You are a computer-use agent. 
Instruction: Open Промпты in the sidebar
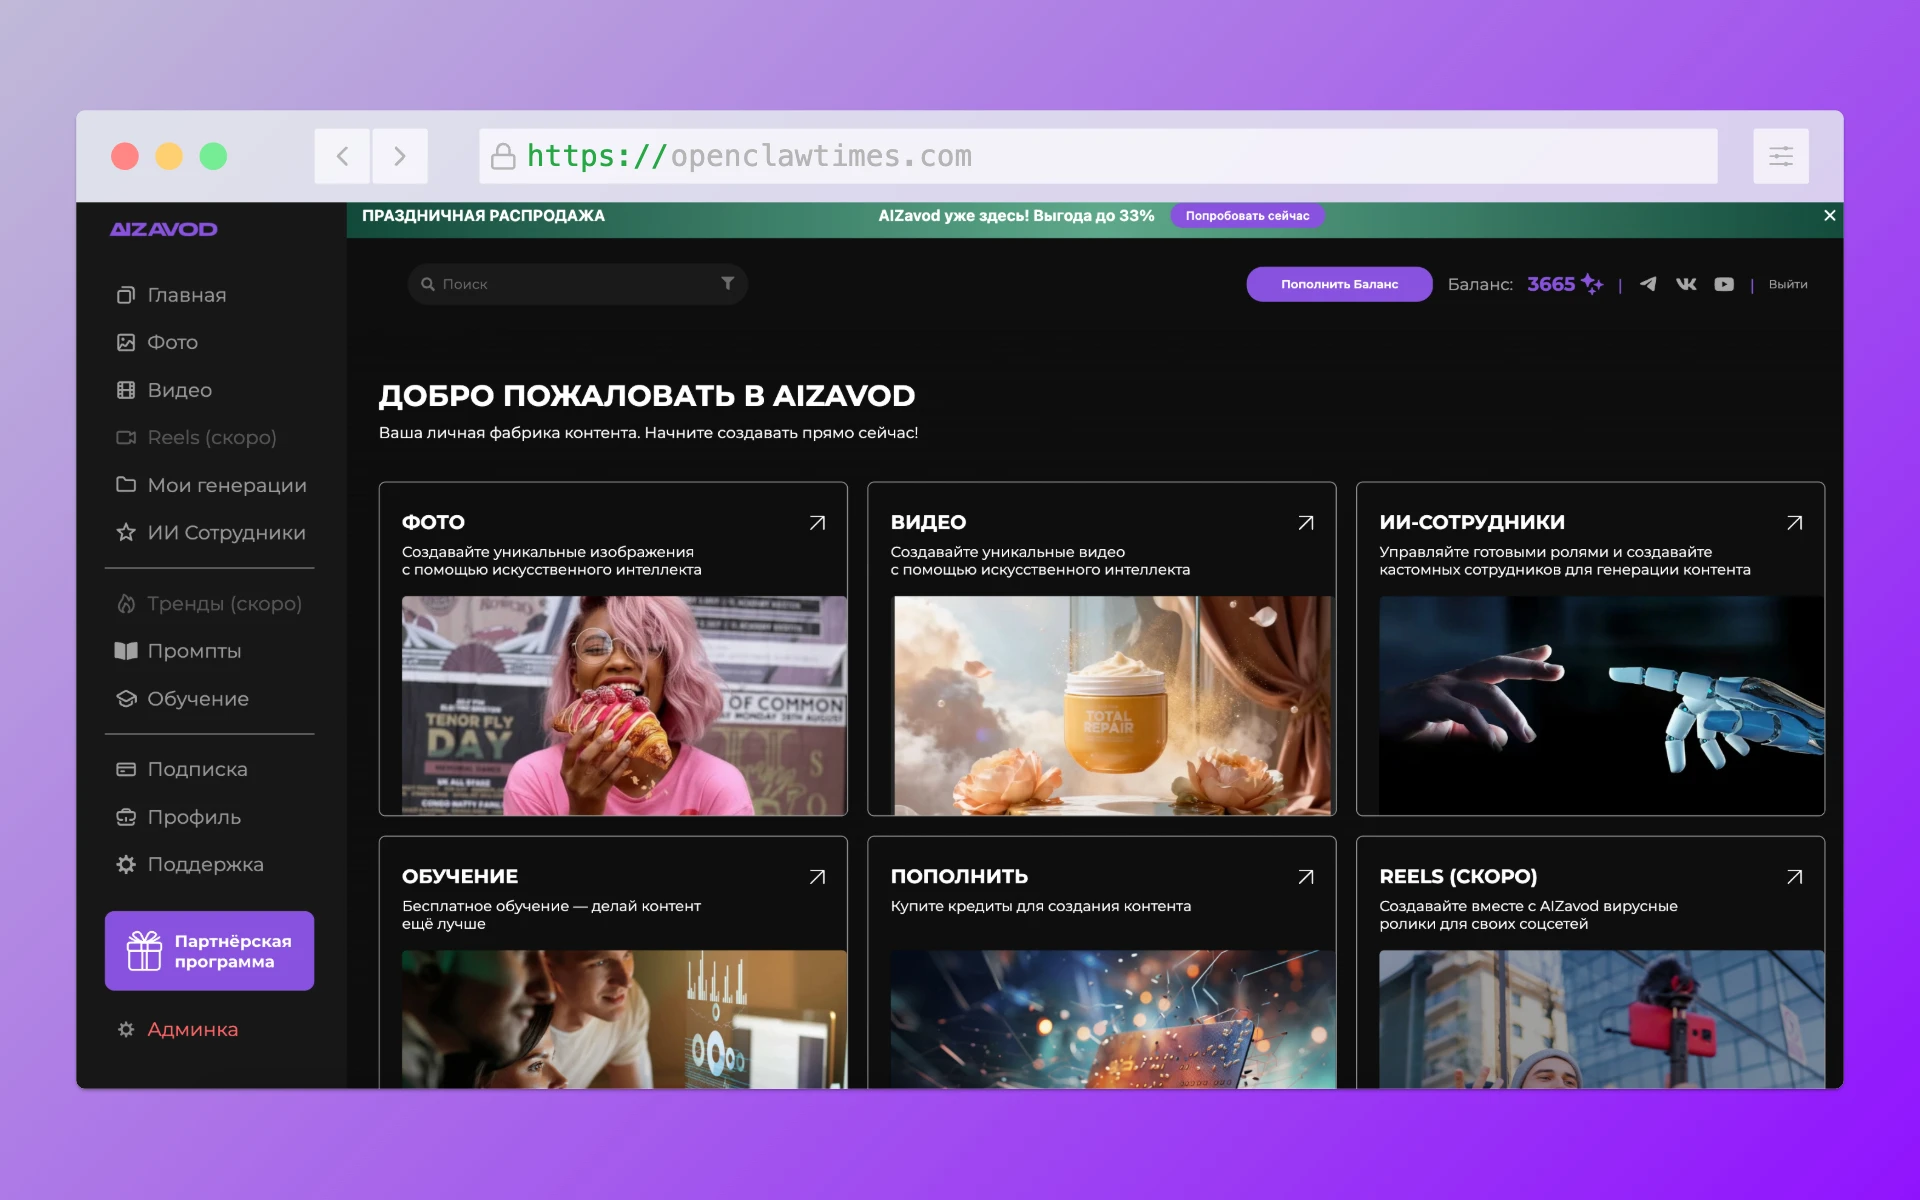coord(194,651)
